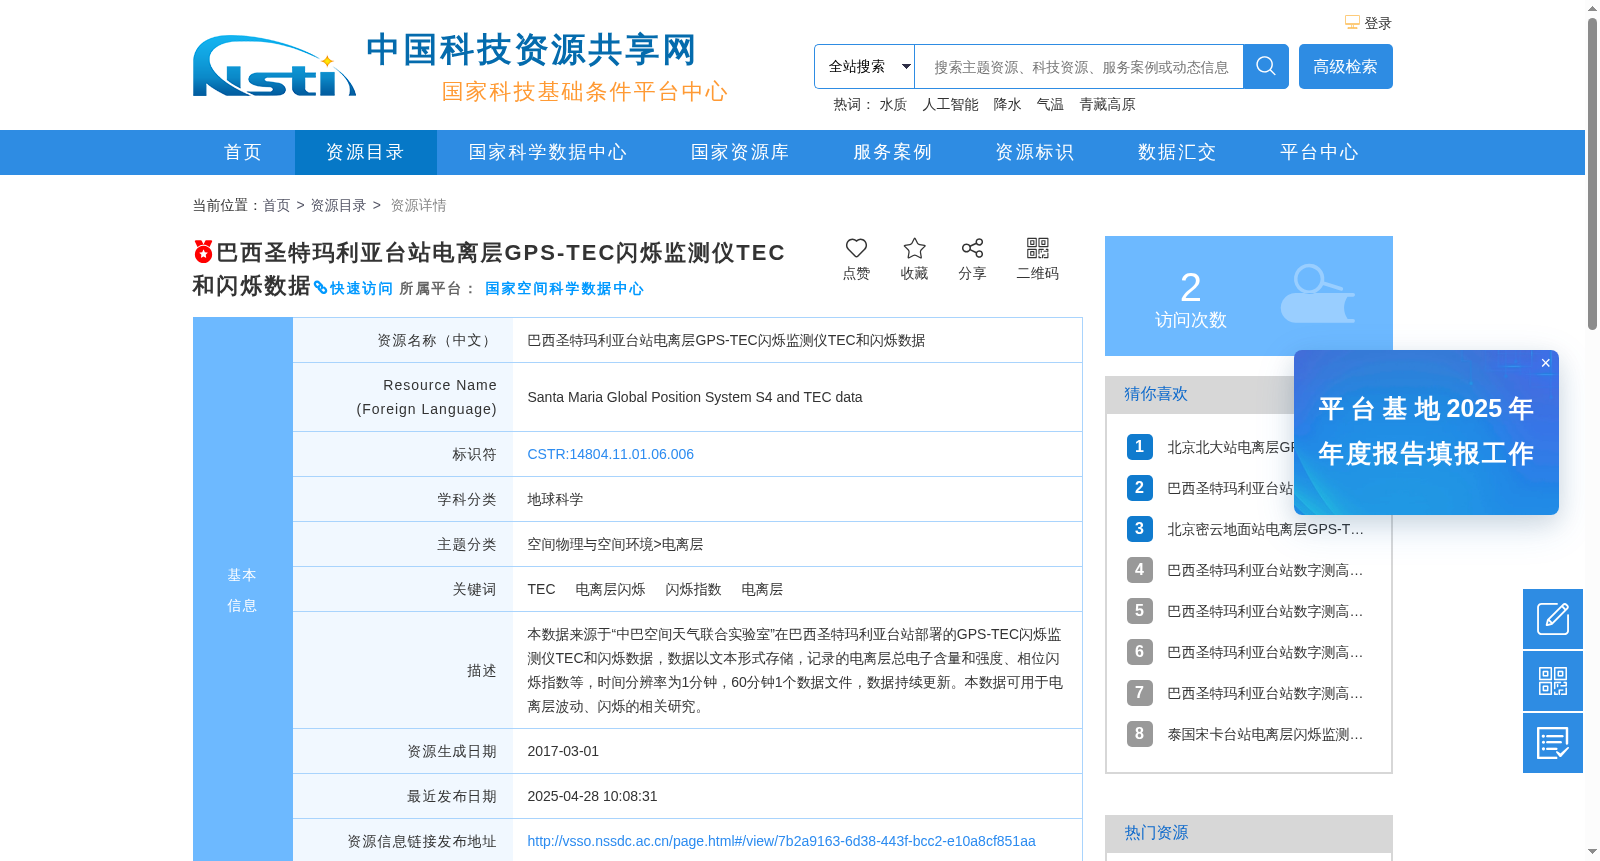Click the magnifier search button
Image resolution: width=1600 pixels, height=861 pixels.
point(1266,66)
